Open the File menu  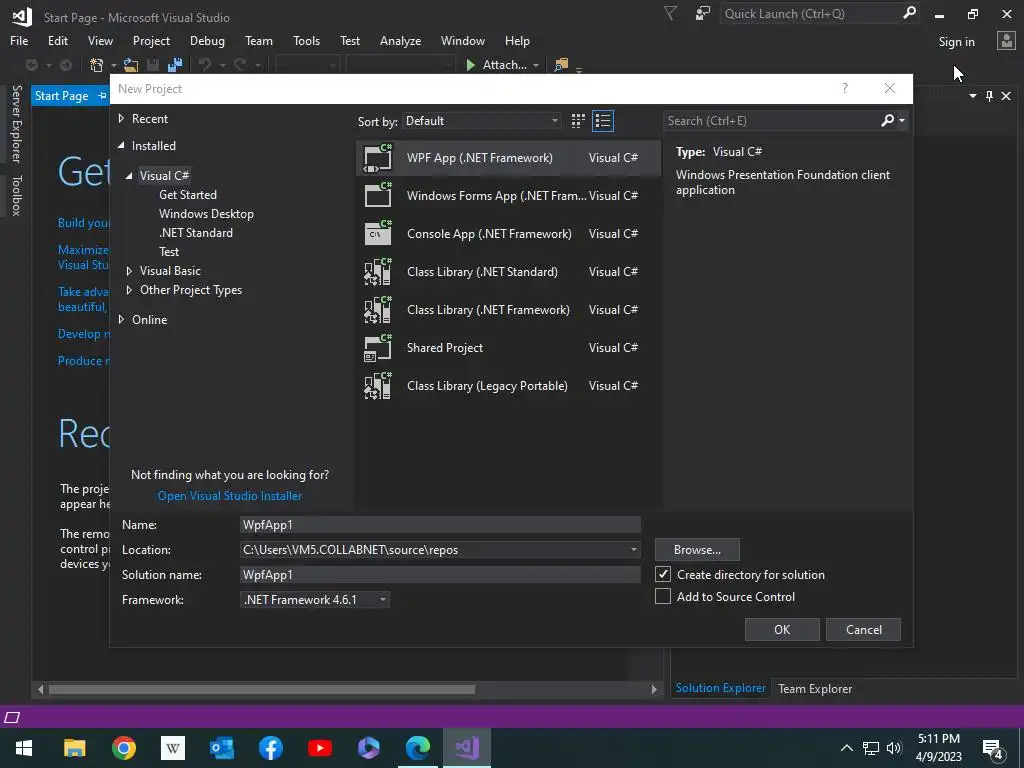pyautogui.click(x=19, y=40)
